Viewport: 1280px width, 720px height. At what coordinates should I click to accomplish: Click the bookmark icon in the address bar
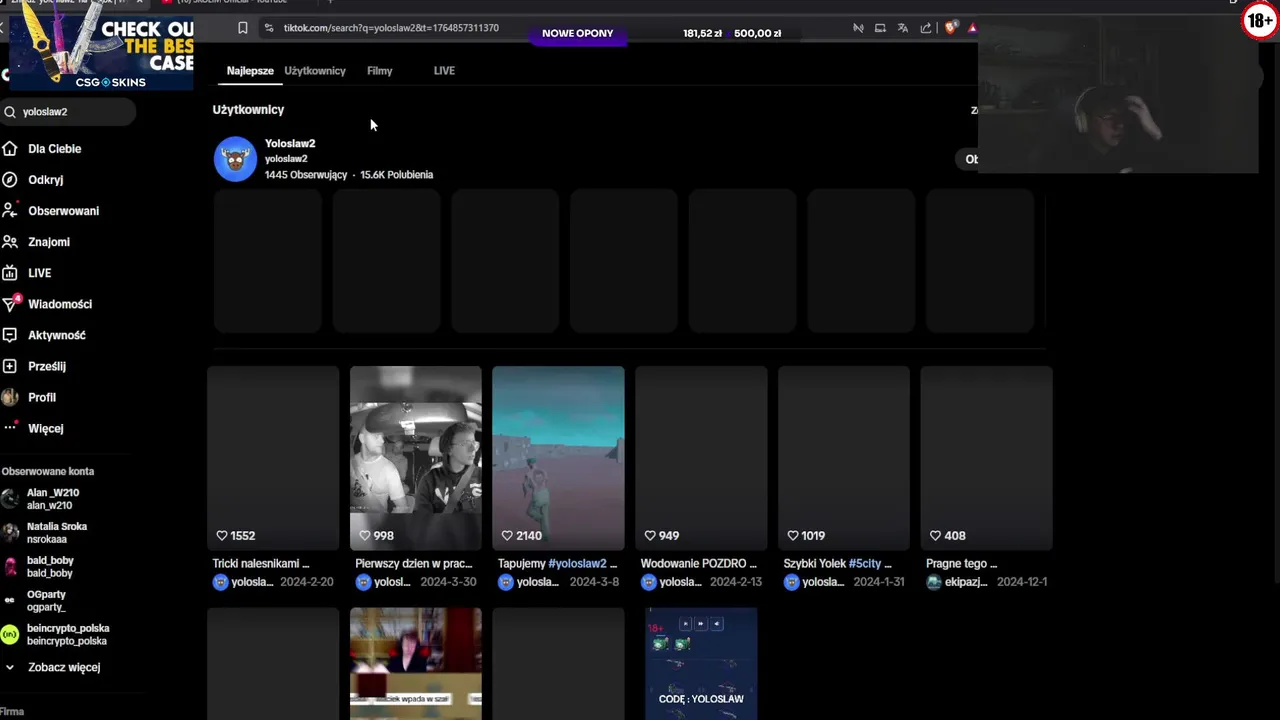point(242,28)
